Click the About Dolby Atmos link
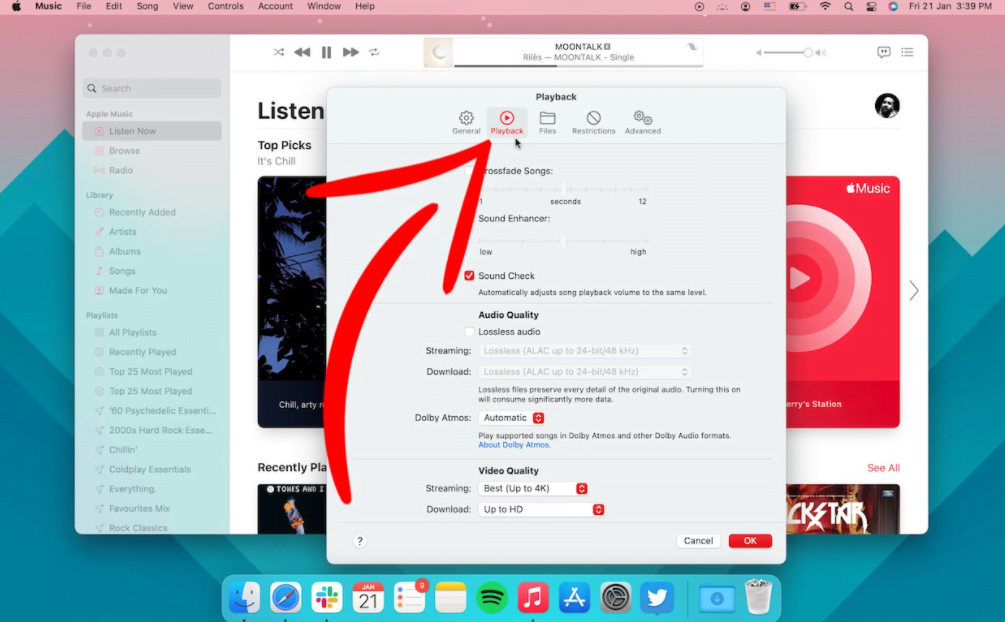Screen dimensions: 1005x622 (514, 444)
